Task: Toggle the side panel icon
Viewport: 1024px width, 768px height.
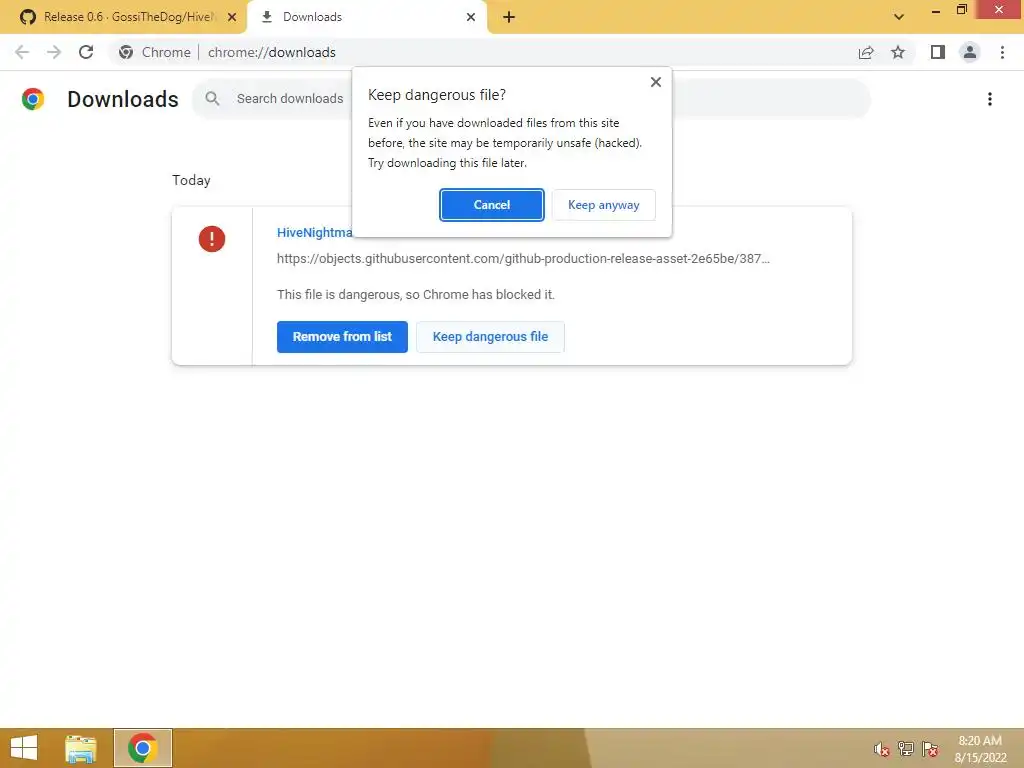Action: pyautogui.click(x=938, y=52)
